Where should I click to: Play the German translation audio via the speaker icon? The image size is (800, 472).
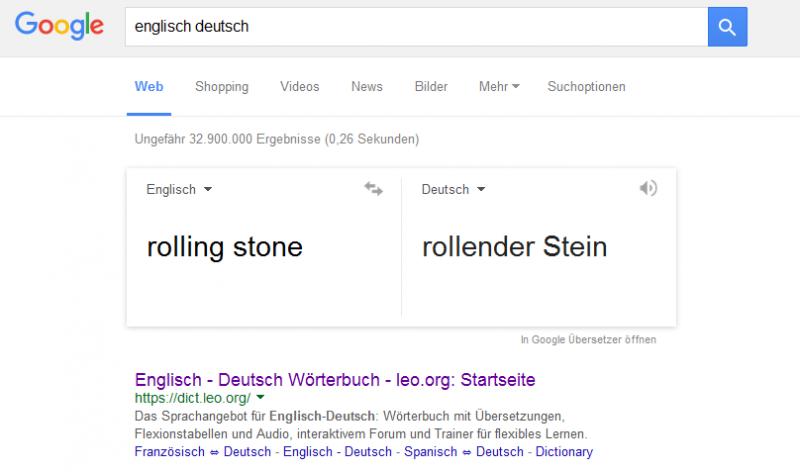[648, 188]
